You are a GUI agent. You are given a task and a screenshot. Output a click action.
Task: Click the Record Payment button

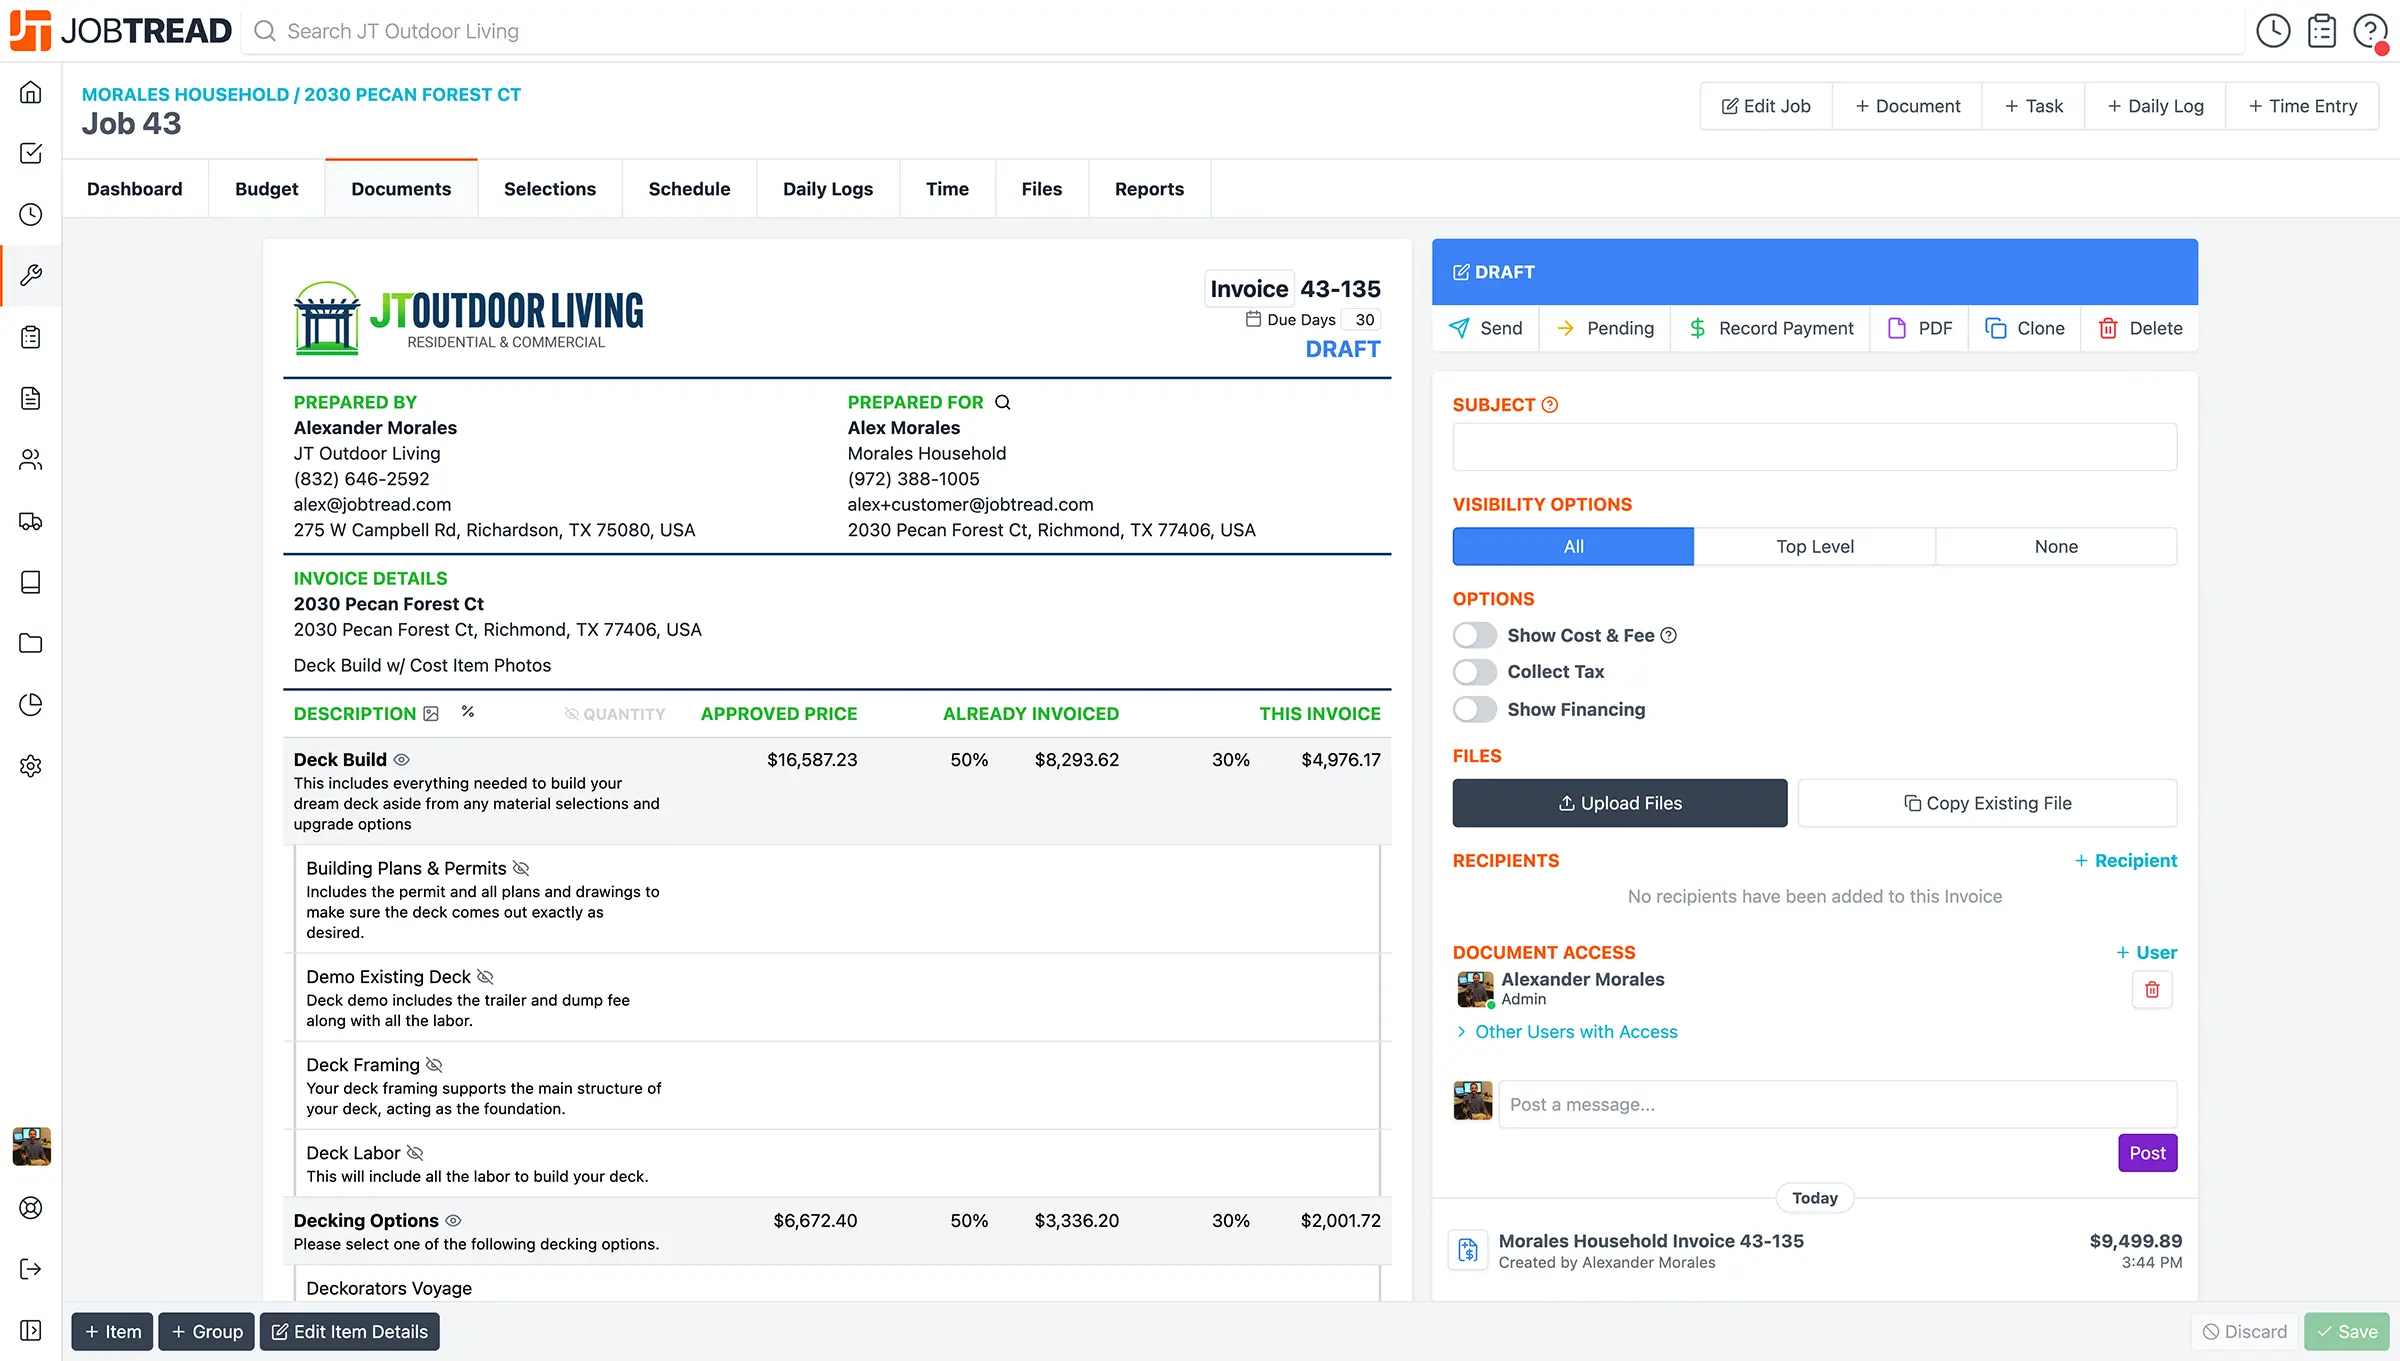click(1770, 328)
